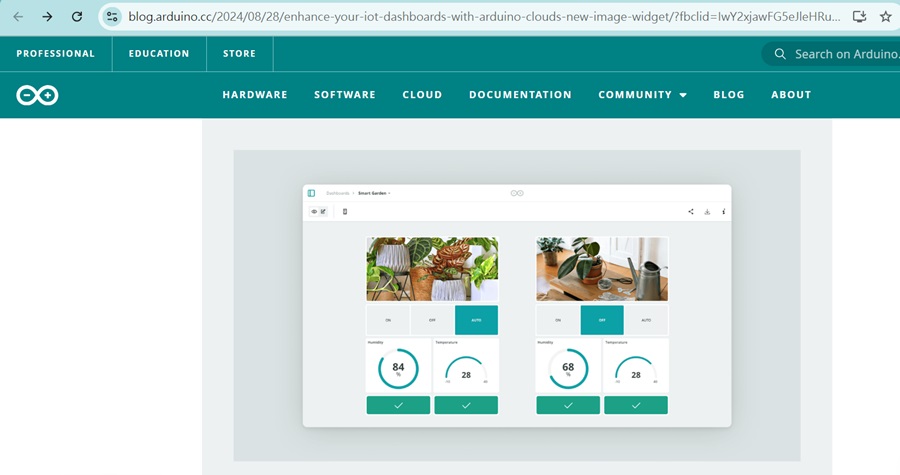Click the dashboard share icon
This screenshot has width=900, height=475.
[691, 211]
